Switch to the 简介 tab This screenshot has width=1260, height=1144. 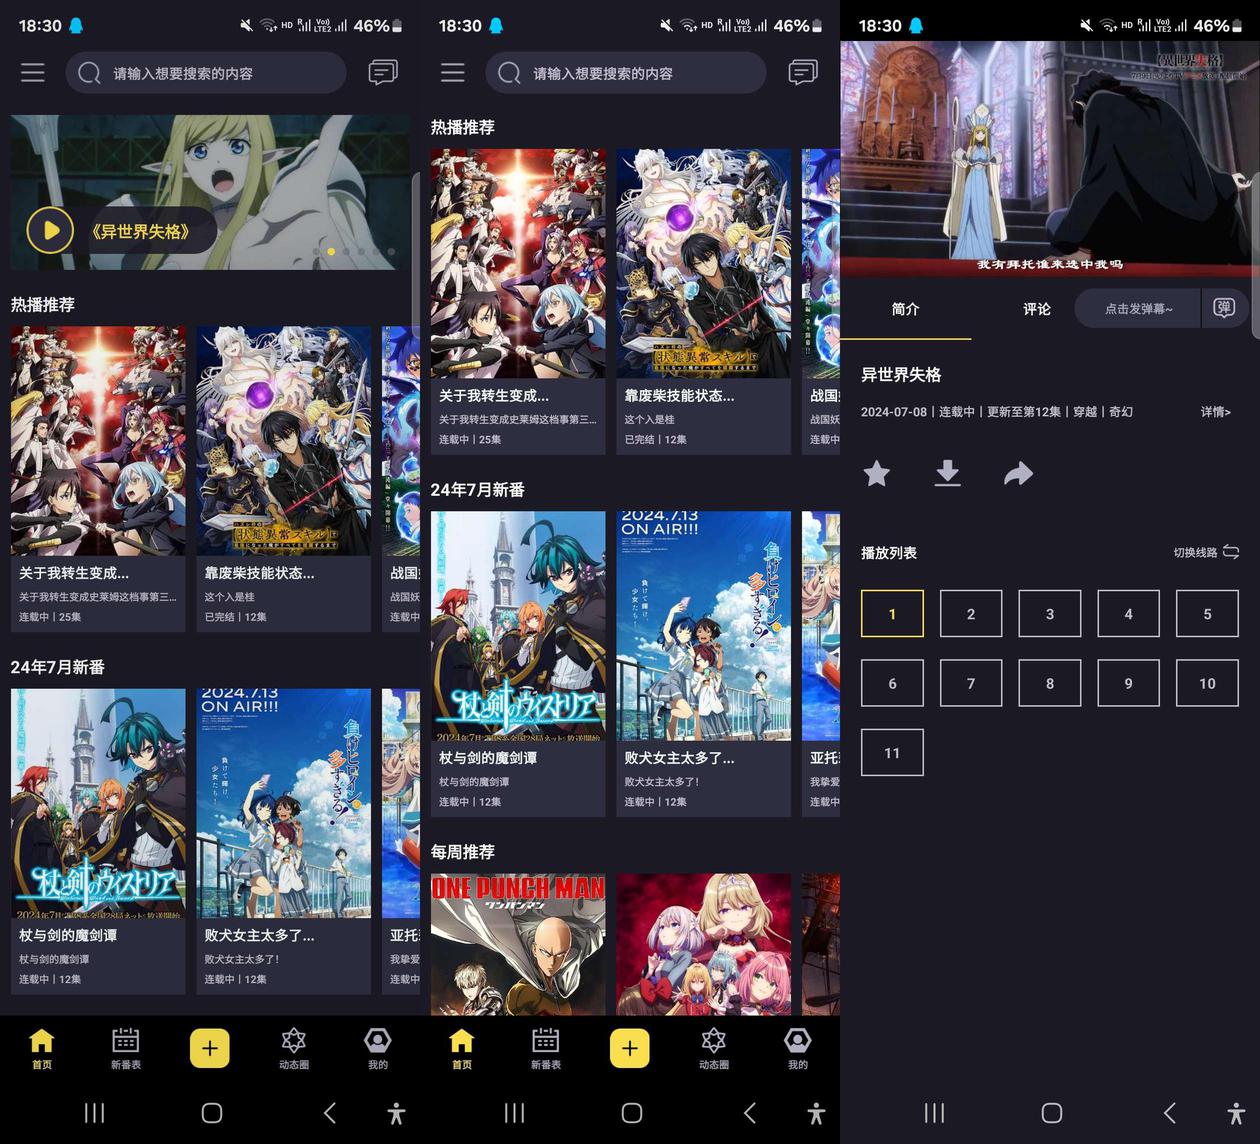point(905,309)
